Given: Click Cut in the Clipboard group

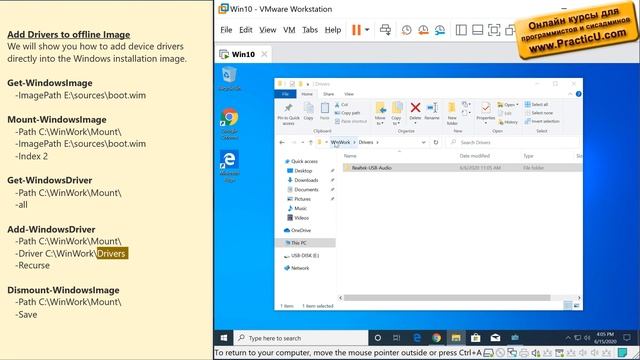Looking at the screenshot, I should [341, 105].
